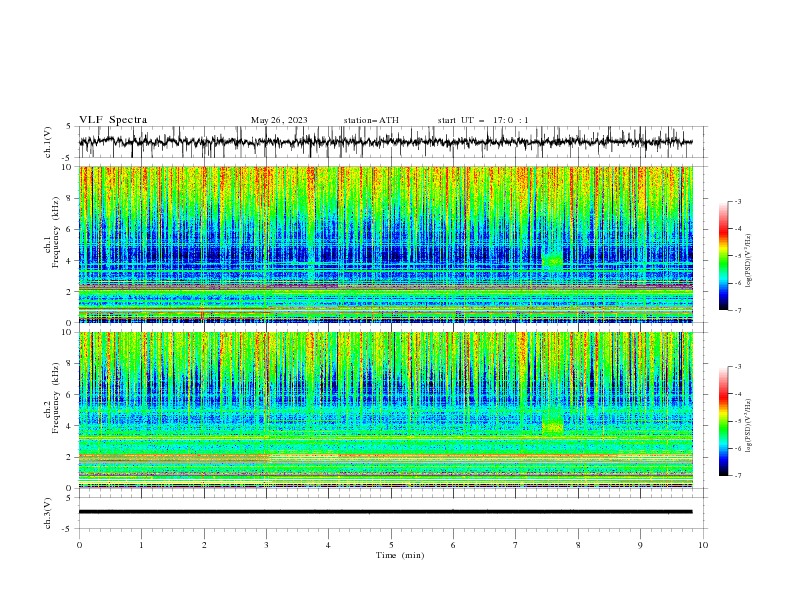Click the "-3" tick on upper color bar
The height and width of the screenshot is (612, 792).
[x=737, y=201]
